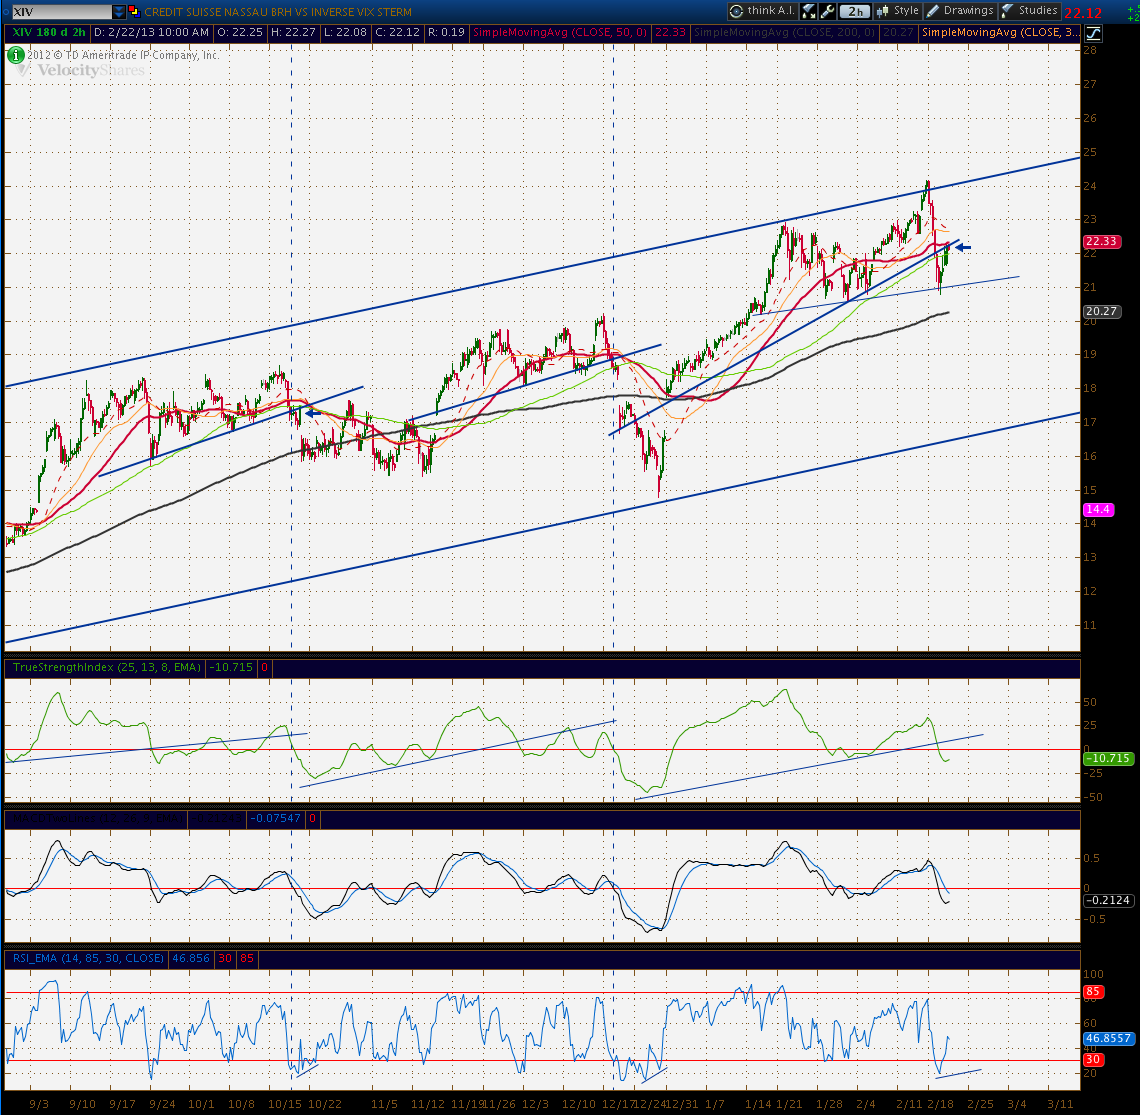Open the Drawings menu

(x=960, y=11)
